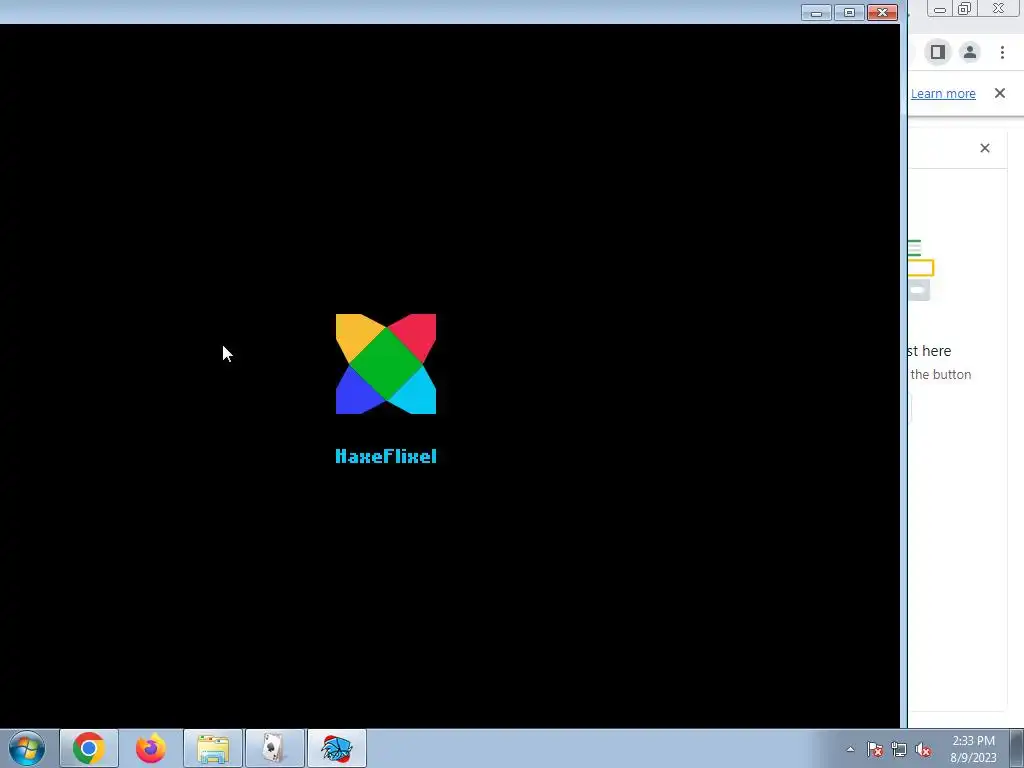Dismiss the Chrome infobar with its X
1024x768 pixels.
pyautogui.click(x=1000, y=93)
